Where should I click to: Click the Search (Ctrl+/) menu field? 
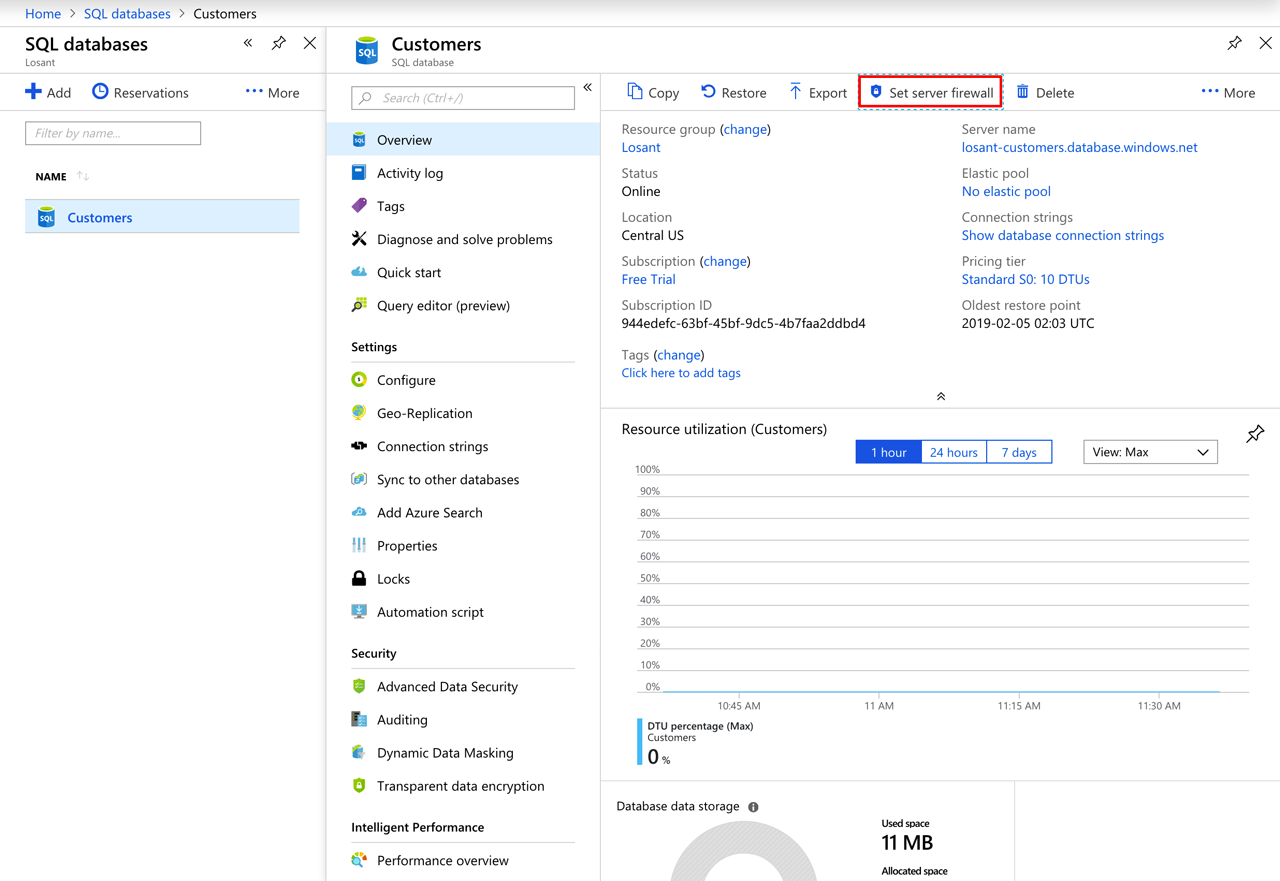pos(463,98)
